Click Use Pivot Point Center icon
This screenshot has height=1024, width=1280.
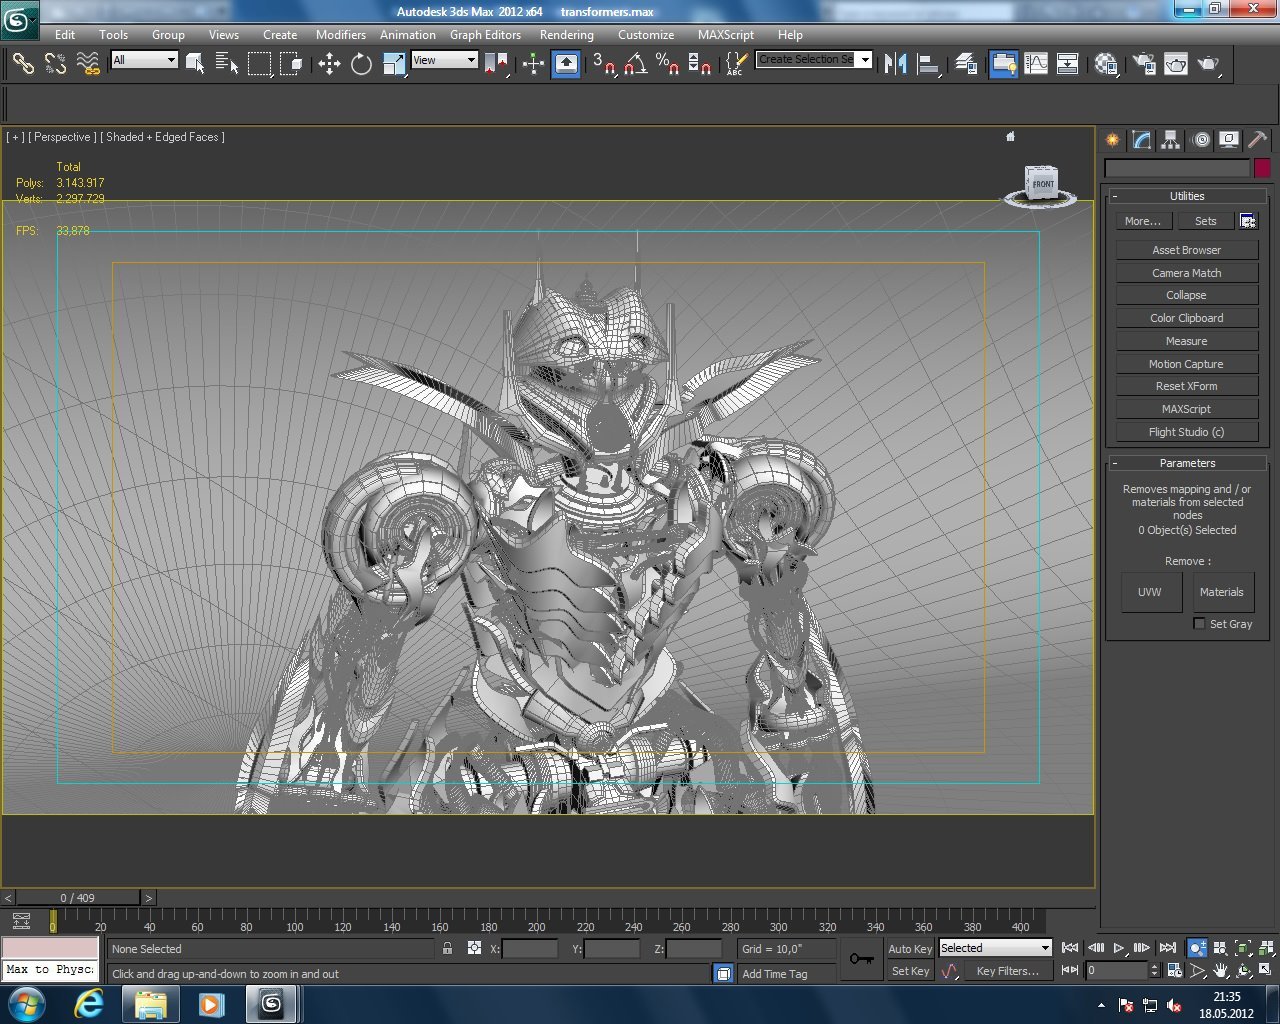496,64
